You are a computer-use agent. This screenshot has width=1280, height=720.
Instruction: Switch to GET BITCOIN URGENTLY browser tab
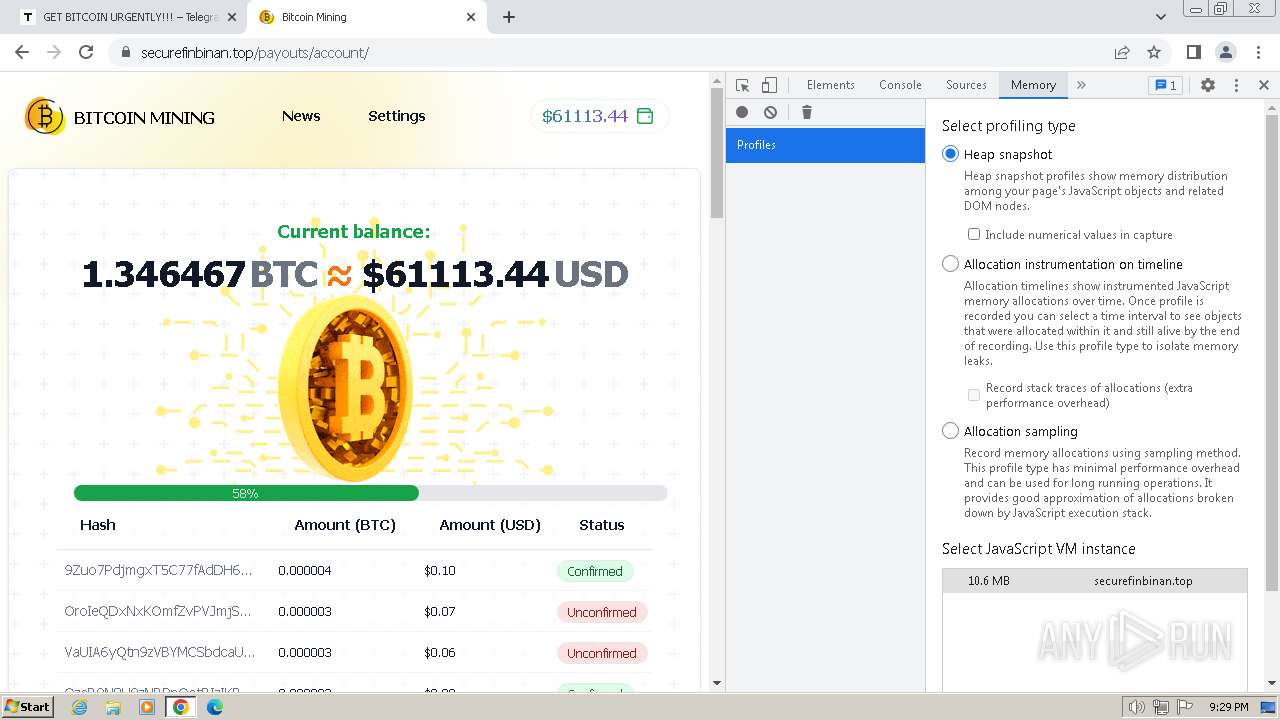(129, 17)
